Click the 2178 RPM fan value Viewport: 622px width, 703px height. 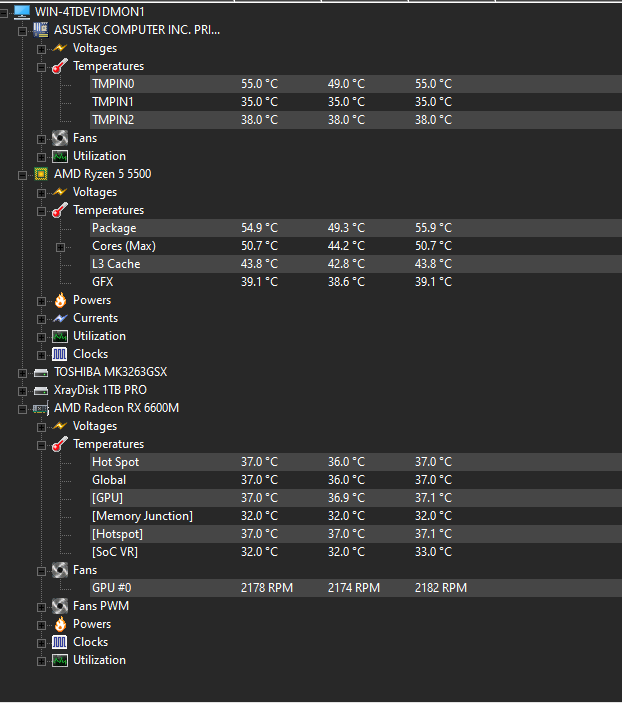coord(267,588)
